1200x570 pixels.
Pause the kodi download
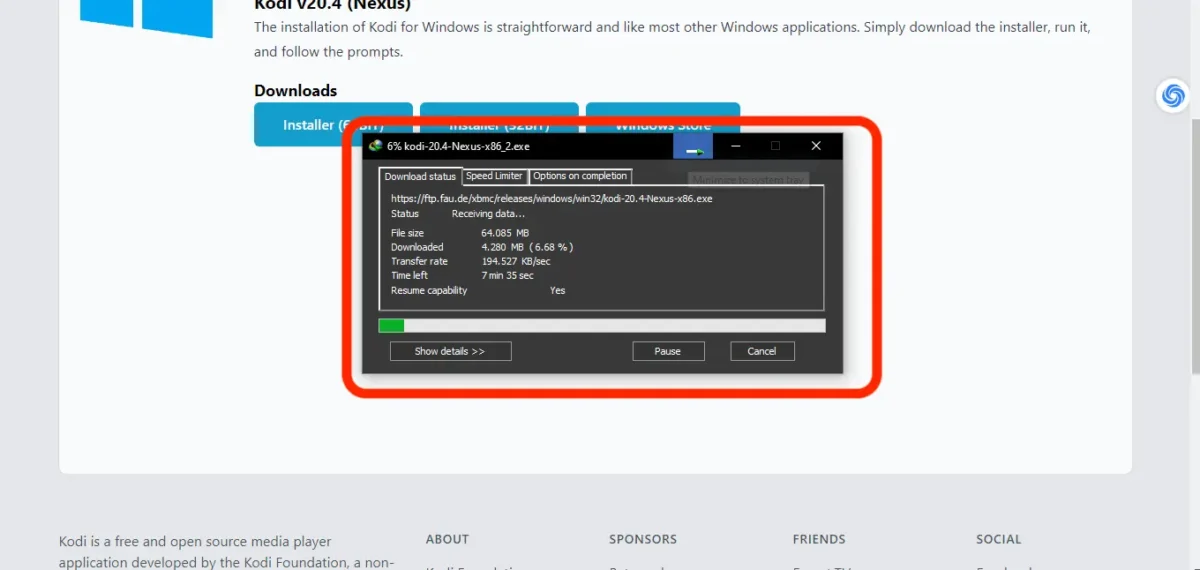(668, 351)
